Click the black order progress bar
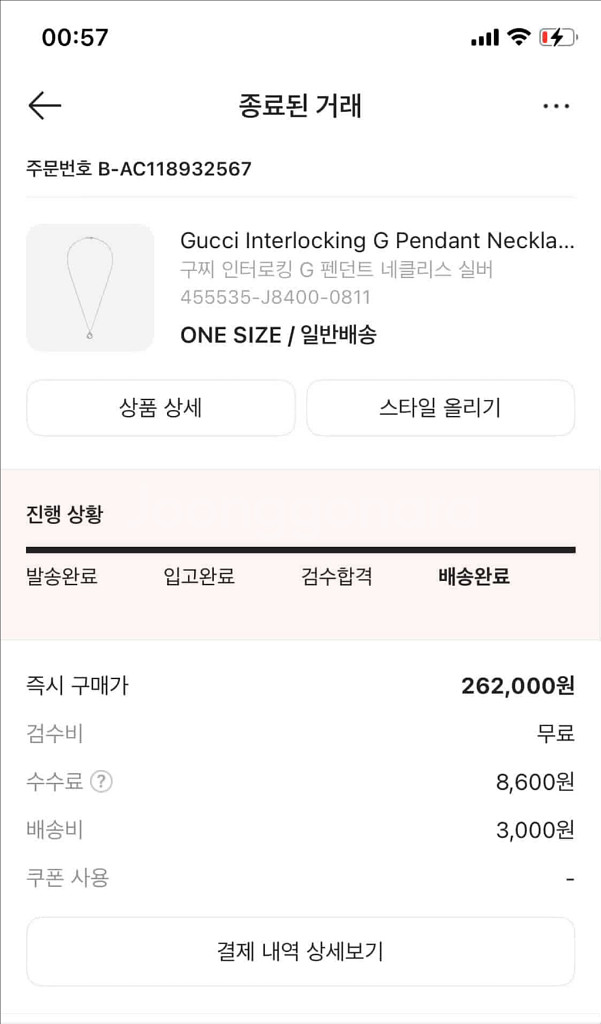601x1024 pixels. coord(300,549)
